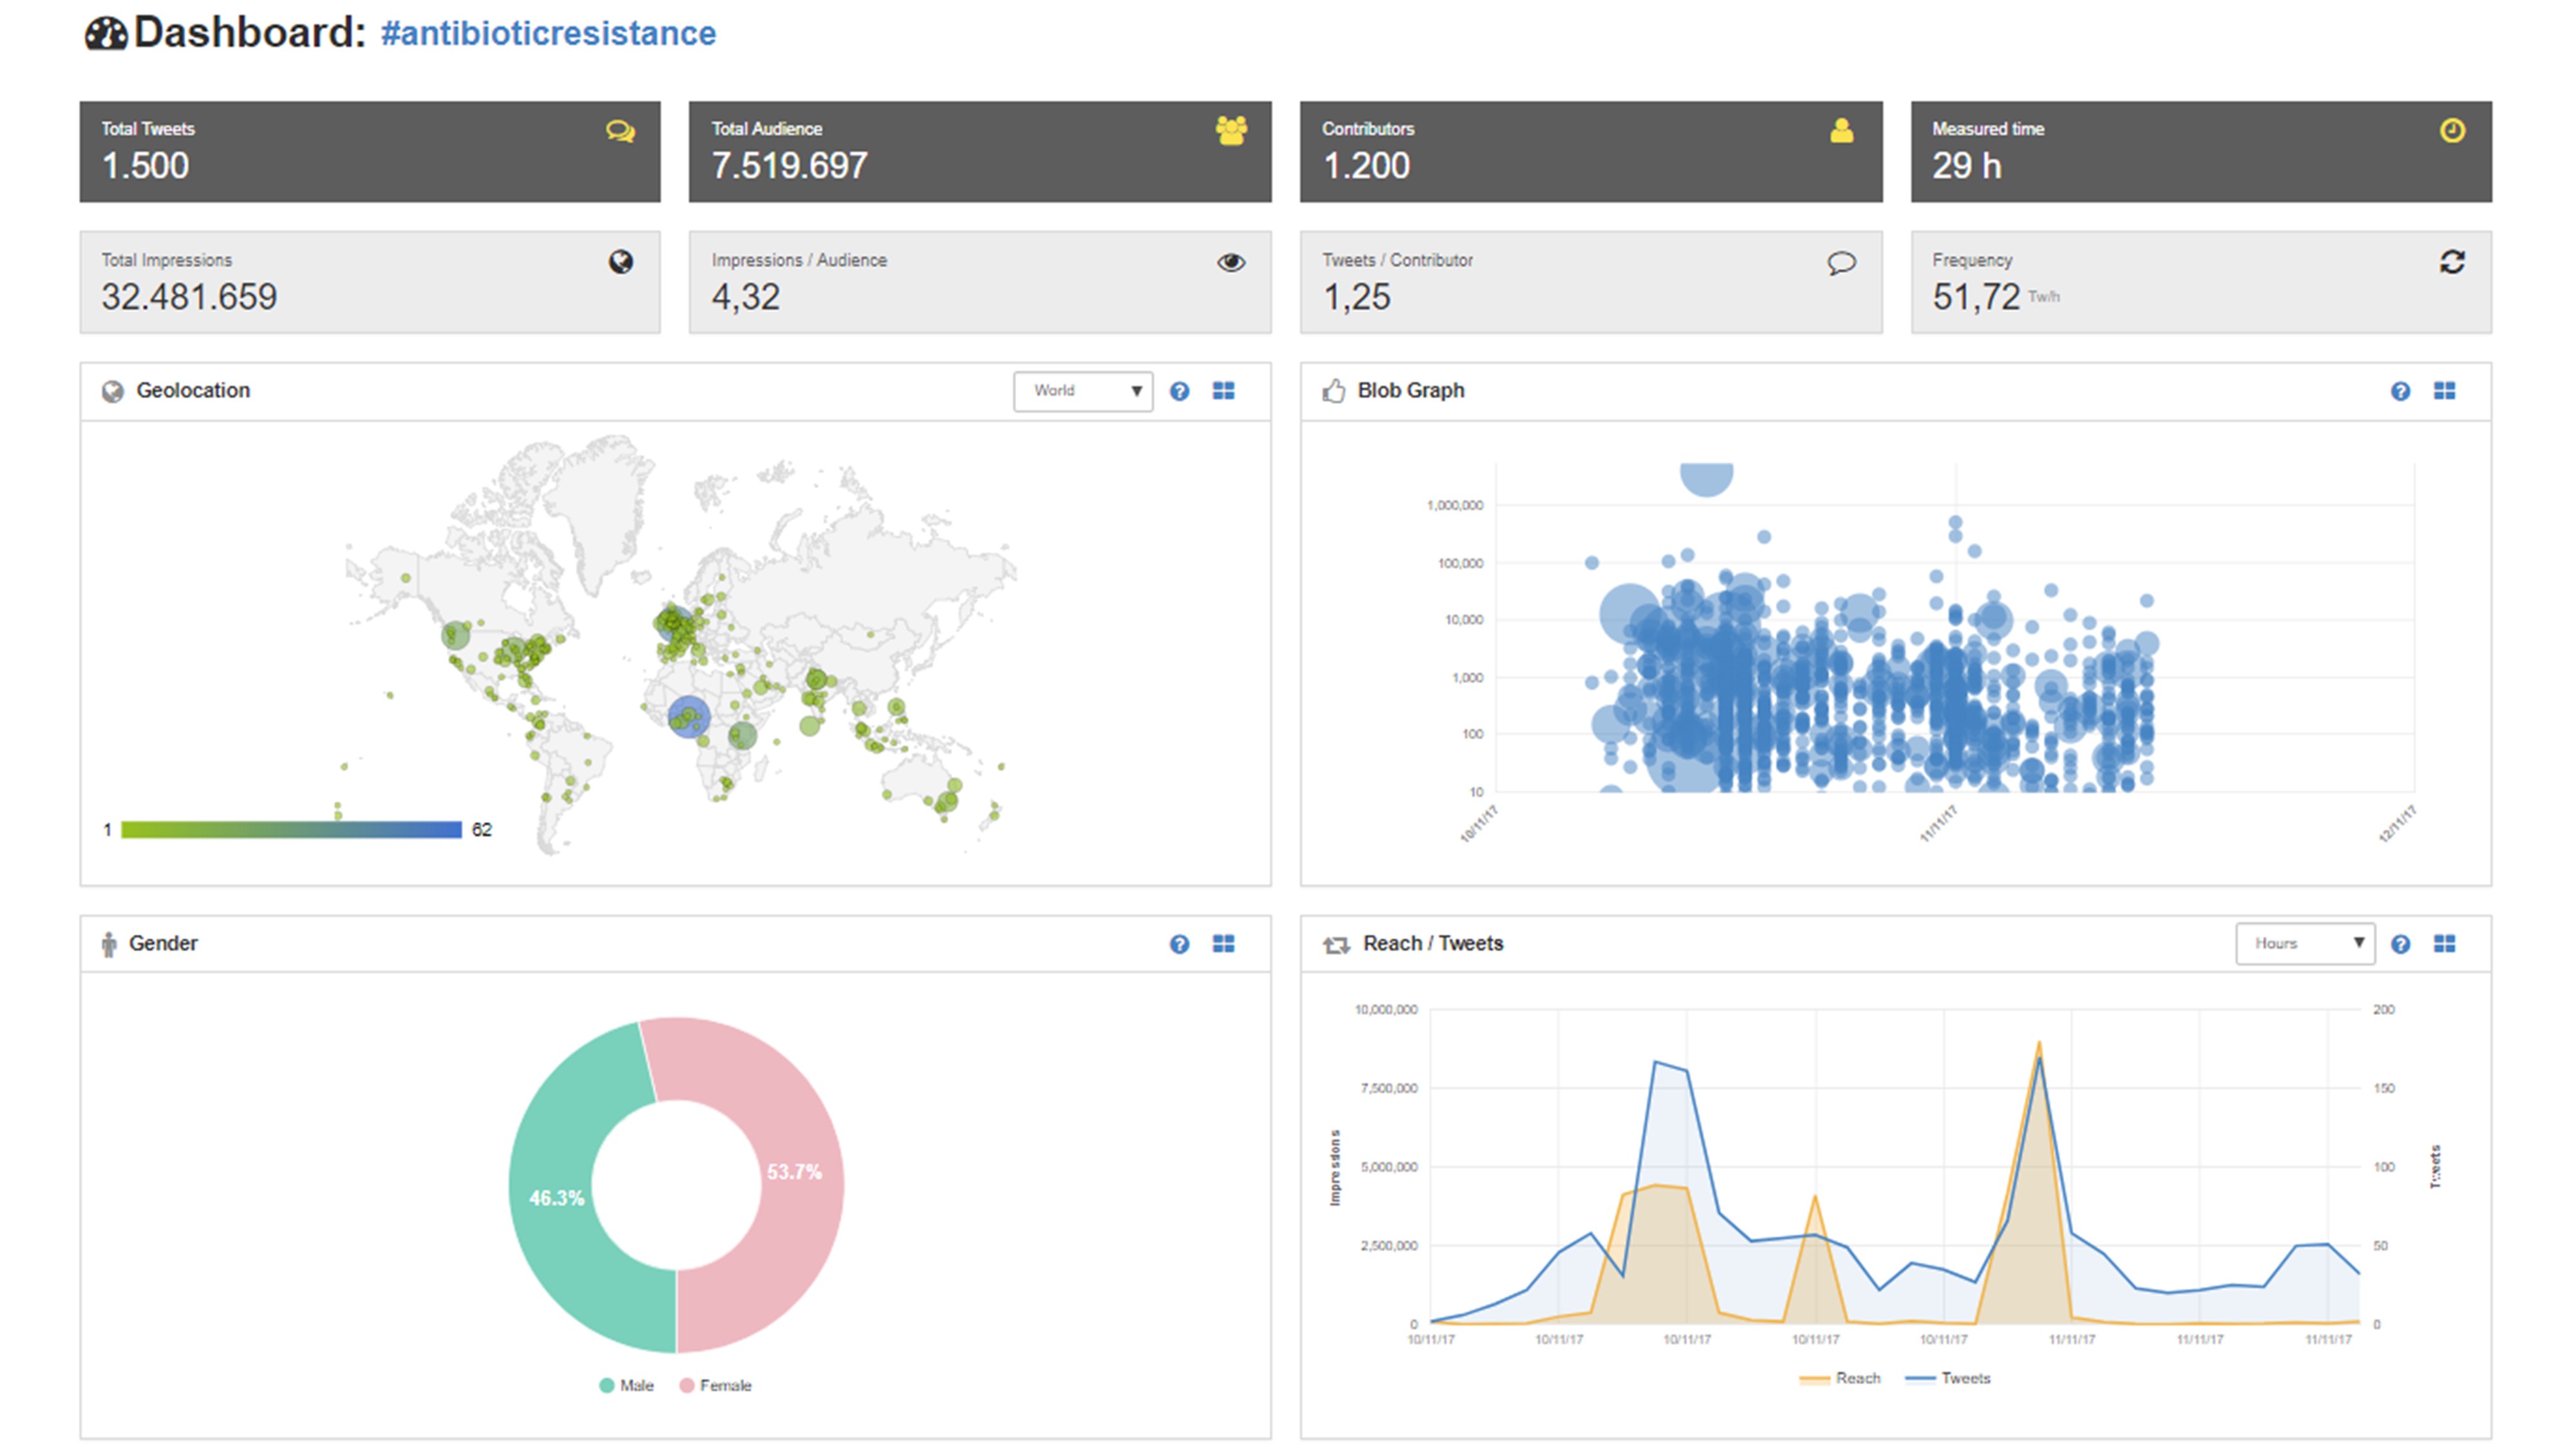The height and width of the screenshot is (1449, 2576).
Task: Click the Total Tweets stat card
Action: tap(369, 151)
